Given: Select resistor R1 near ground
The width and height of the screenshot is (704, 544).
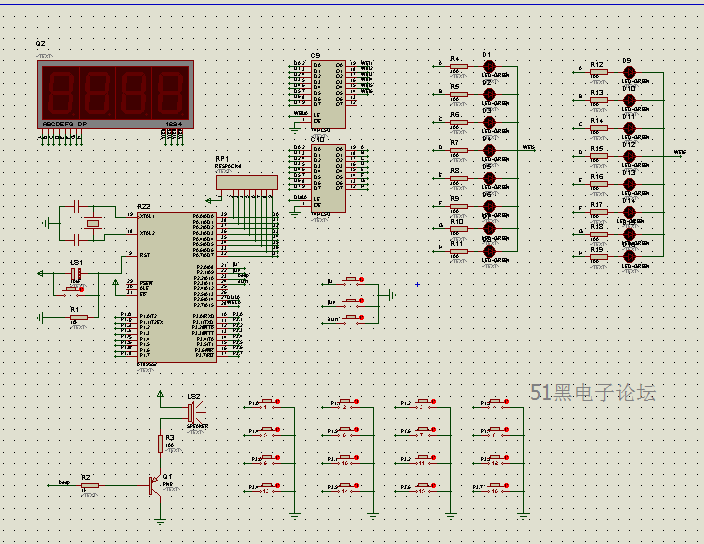Looking at the screenshot, I should point(79,317).
